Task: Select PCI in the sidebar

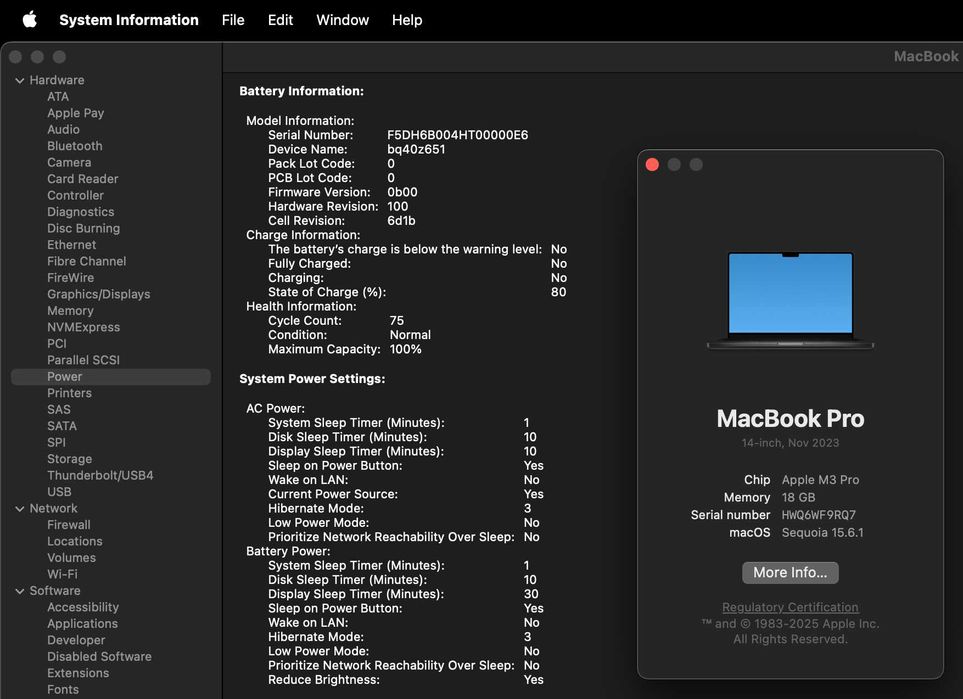Action: coord(57,344)
